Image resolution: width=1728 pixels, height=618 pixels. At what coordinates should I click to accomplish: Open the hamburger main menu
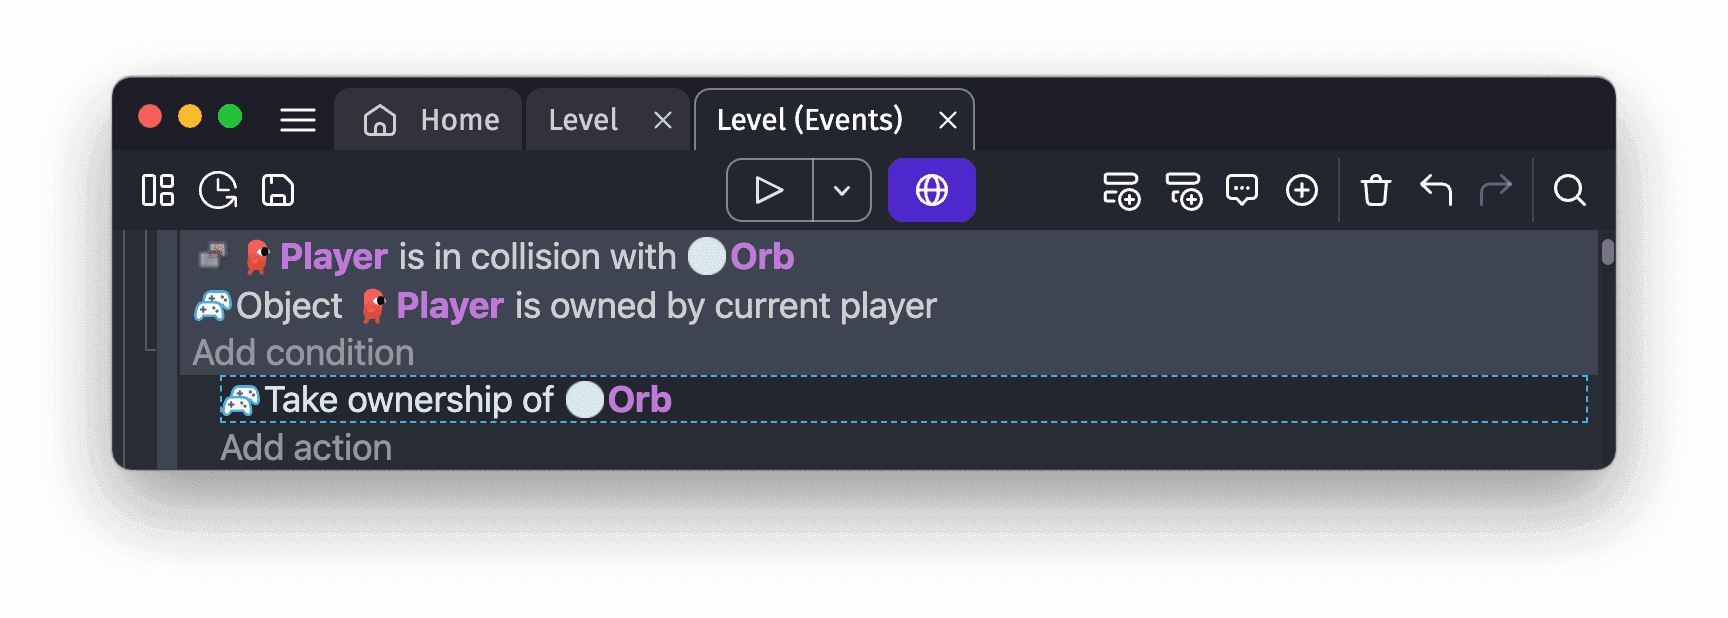tap(298, 120)
